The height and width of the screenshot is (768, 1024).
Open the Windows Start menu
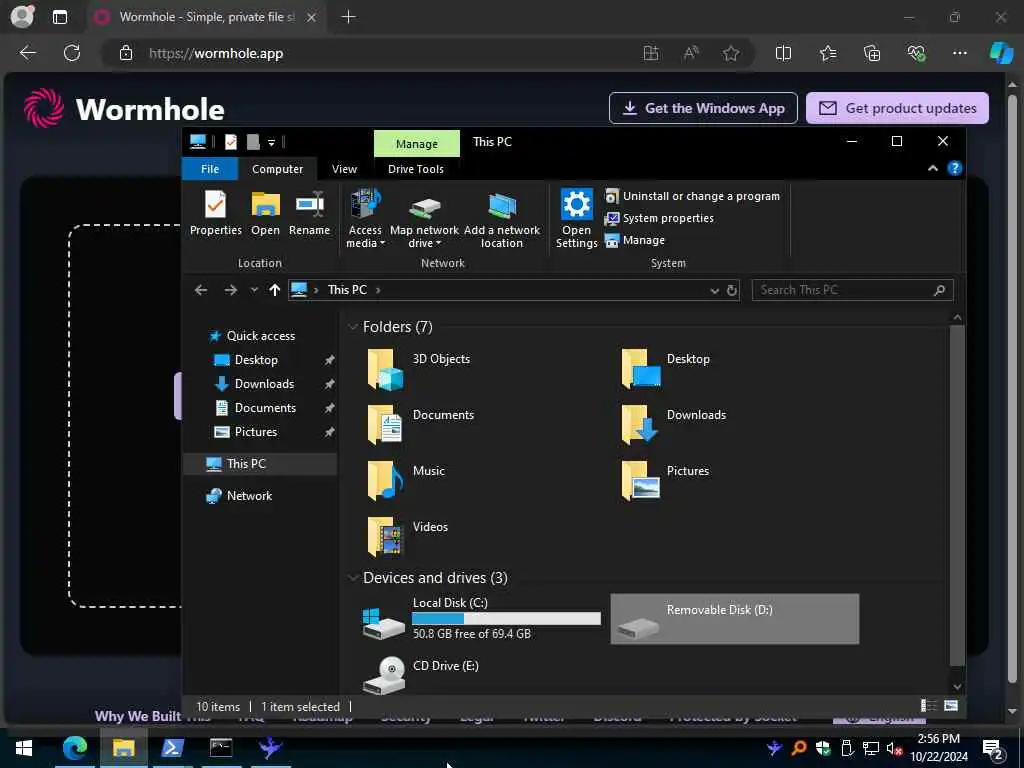24,748
